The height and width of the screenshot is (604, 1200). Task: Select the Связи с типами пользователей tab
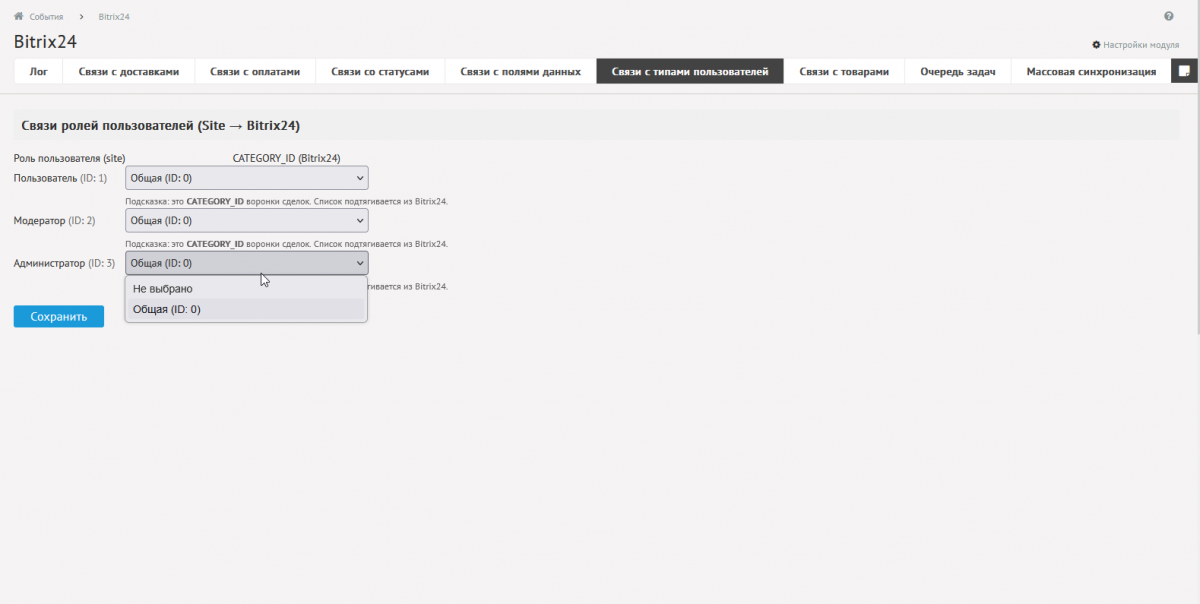click(689, 71)
